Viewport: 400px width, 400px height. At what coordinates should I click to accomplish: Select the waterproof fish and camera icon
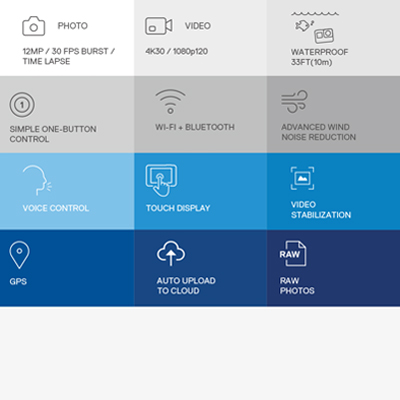pyautogui.click(x=315, y=28)
